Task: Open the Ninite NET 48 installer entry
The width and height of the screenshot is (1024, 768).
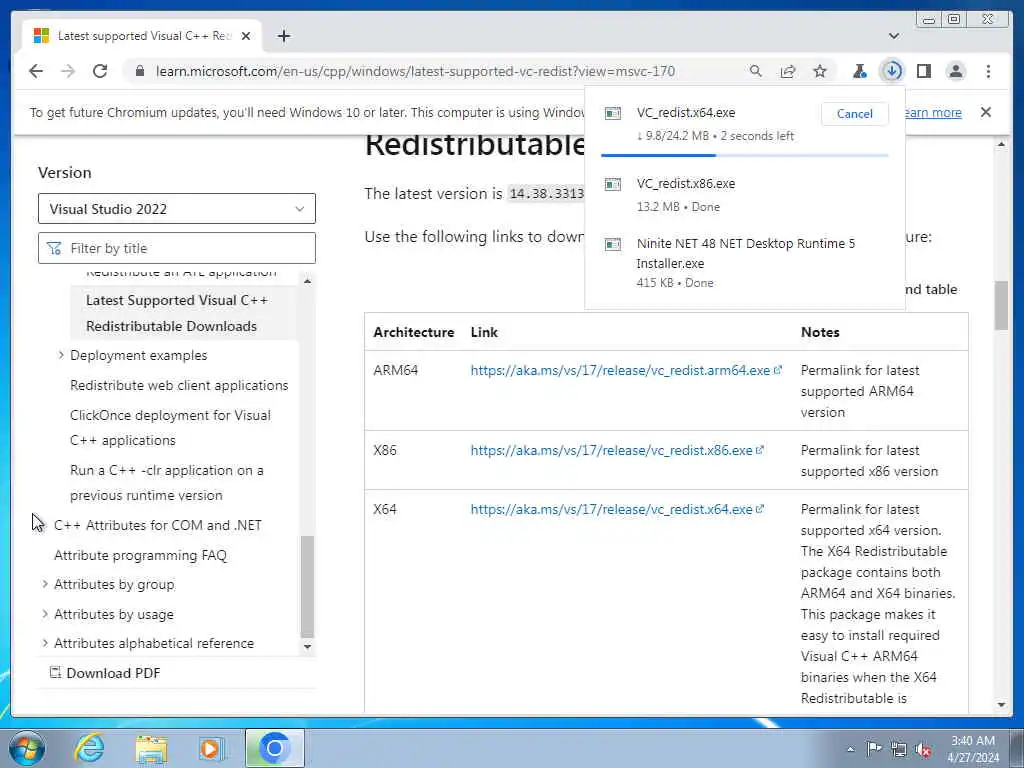Action: click(x=744, y=263)
